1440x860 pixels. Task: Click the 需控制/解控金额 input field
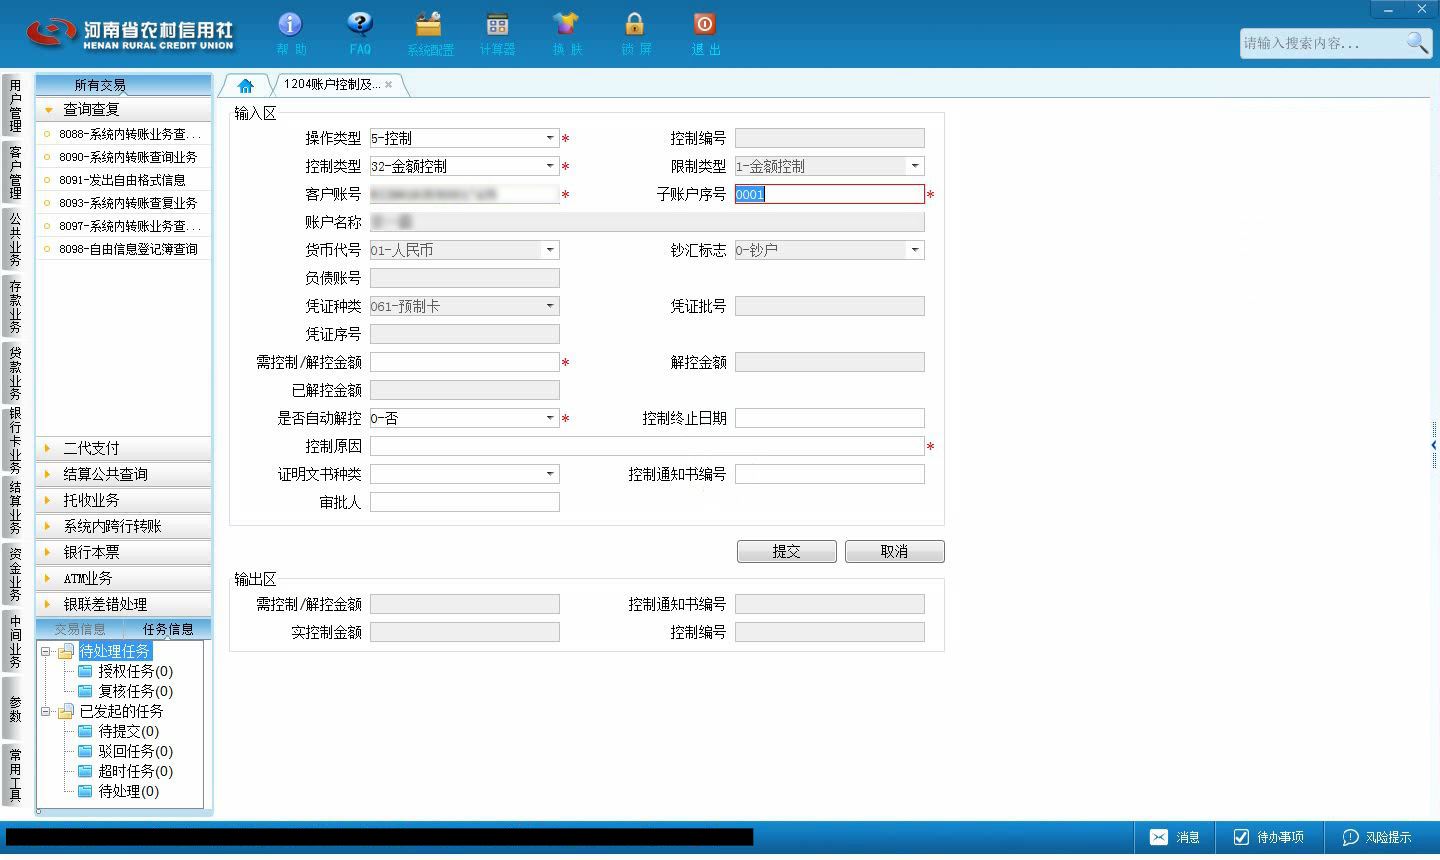coord(465,362)
